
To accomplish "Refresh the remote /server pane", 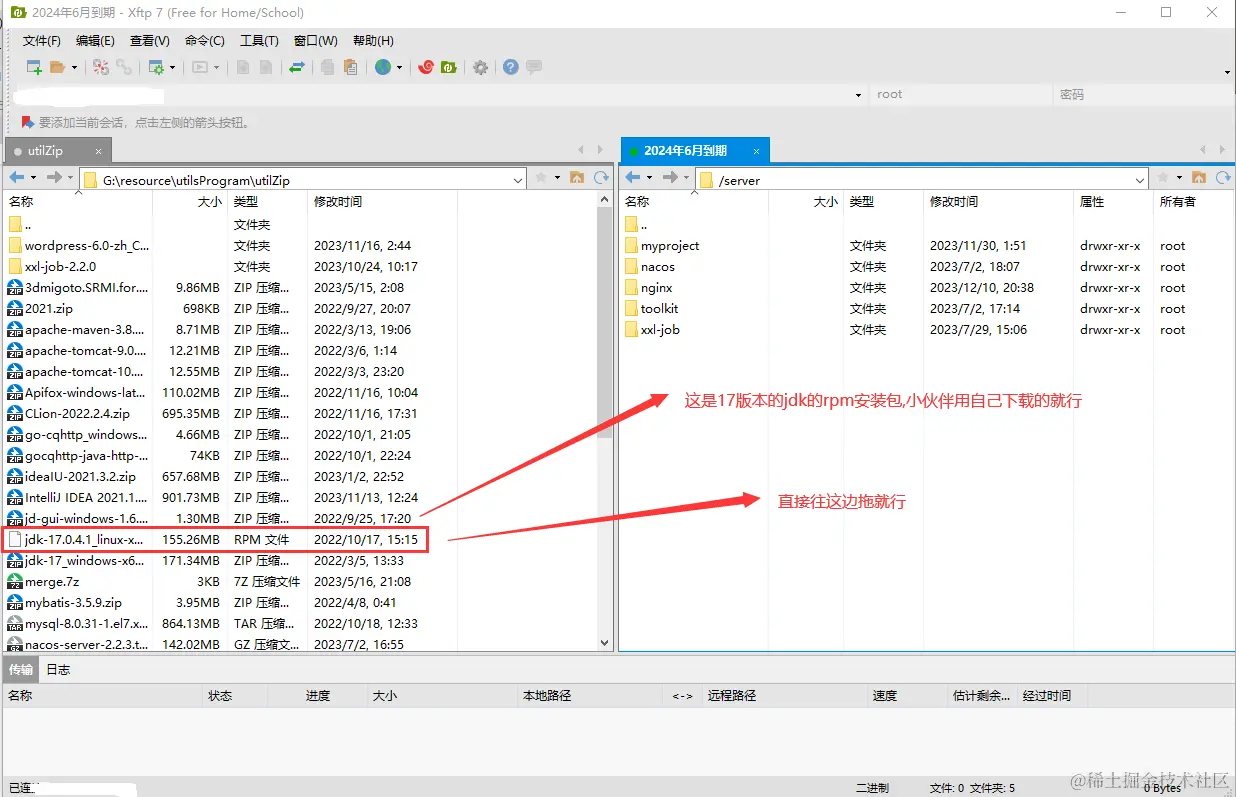I will (x=1223, y=177).
